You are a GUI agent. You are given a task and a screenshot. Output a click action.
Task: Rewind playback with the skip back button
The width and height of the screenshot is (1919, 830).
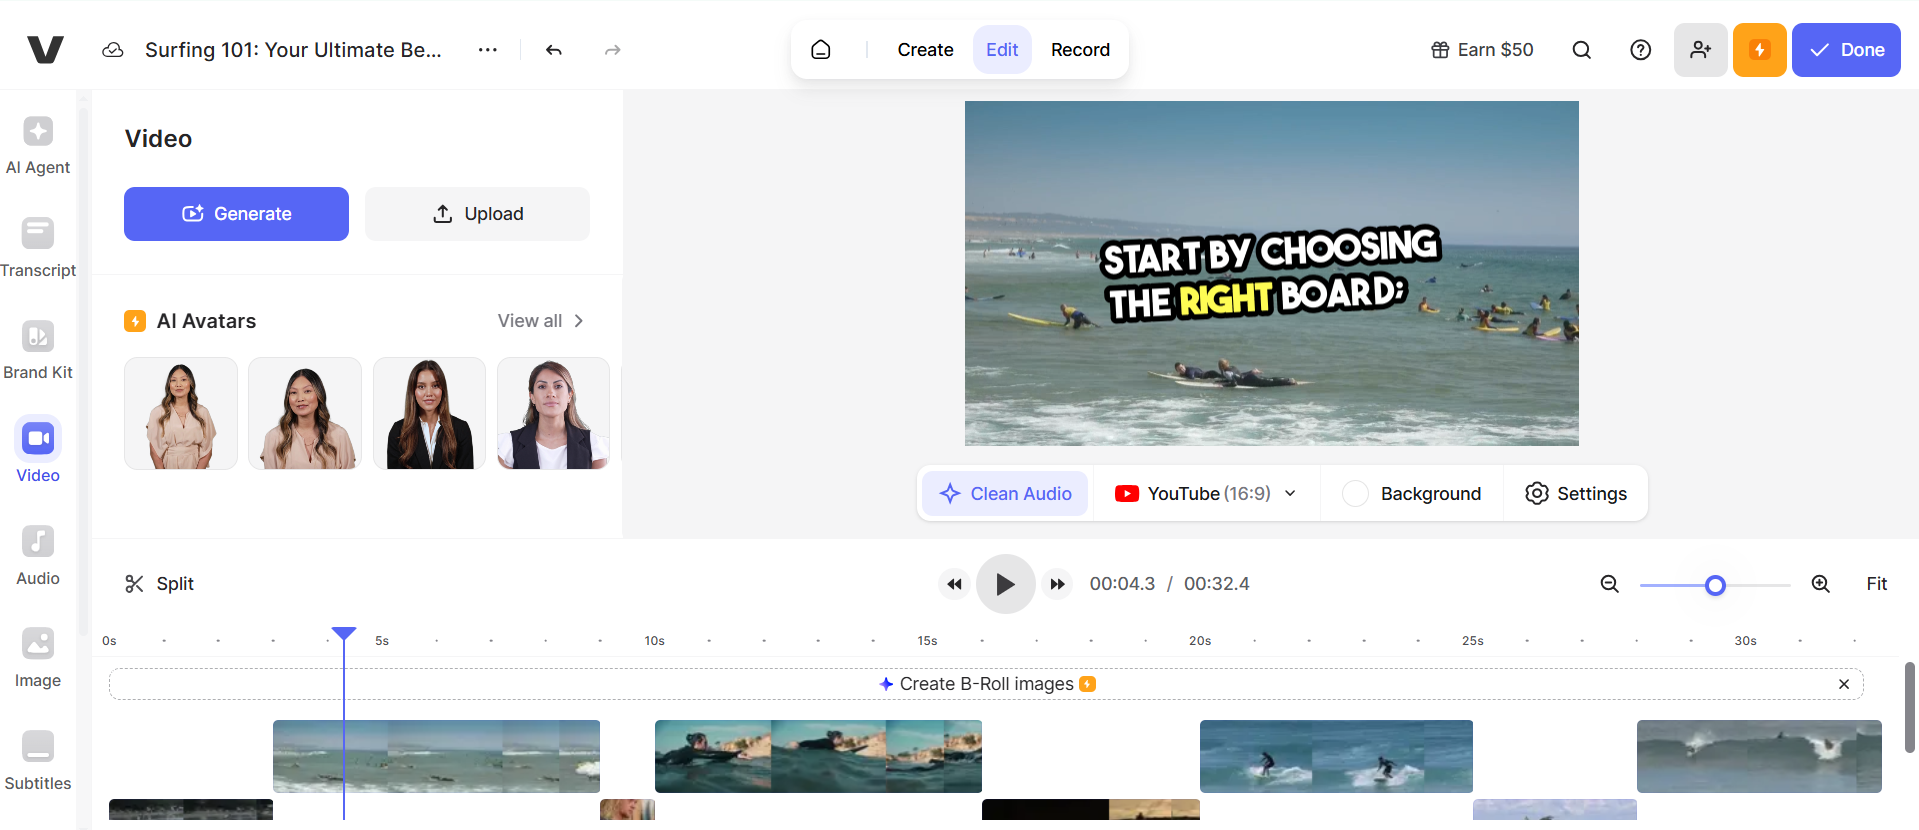click(x=955, y=584)
